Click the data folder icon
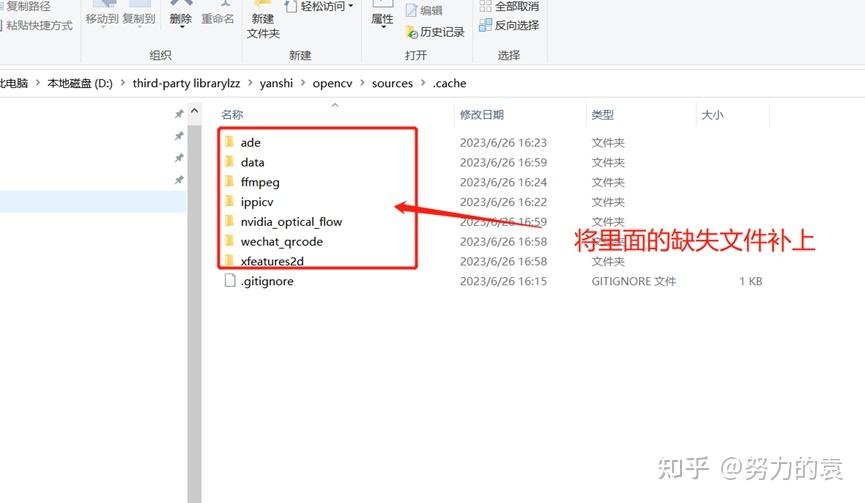Viewport: 865px width, 503px height. pyautogui.click(x=229, y=162)
